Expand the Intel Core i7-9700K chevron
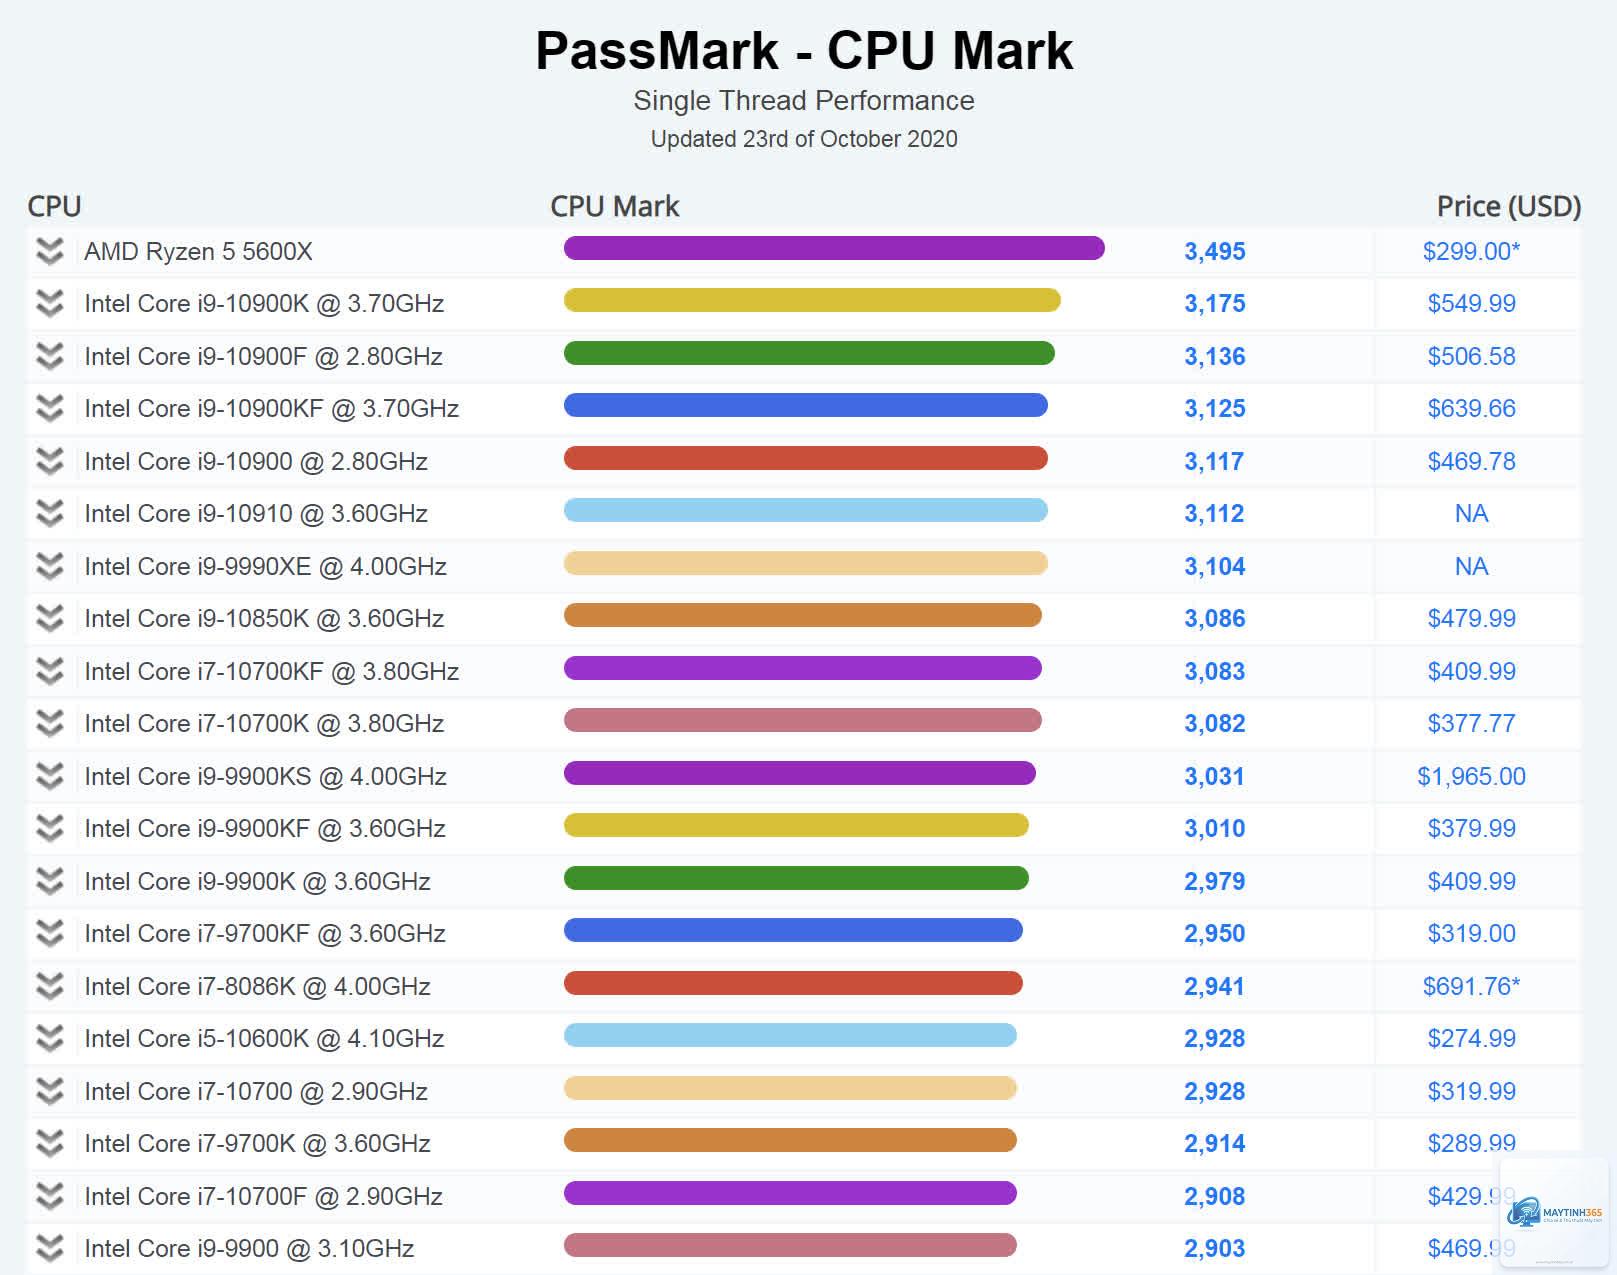This screenshot has height=1275, width=1617. click(x=49, y=1143)
